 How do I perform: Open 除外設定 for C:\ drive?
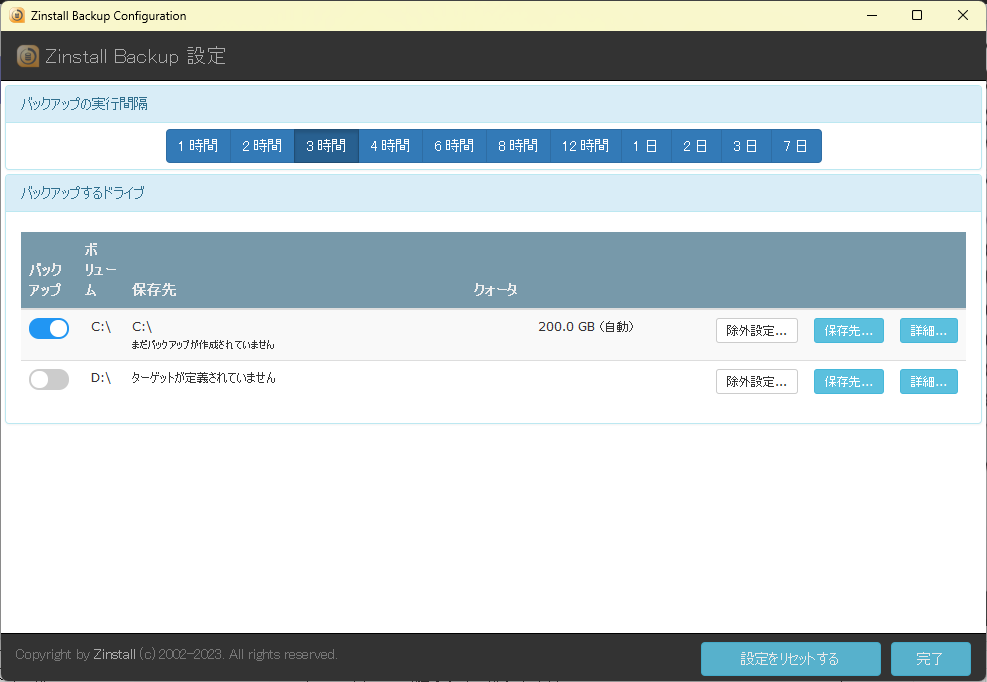[756, 330]
